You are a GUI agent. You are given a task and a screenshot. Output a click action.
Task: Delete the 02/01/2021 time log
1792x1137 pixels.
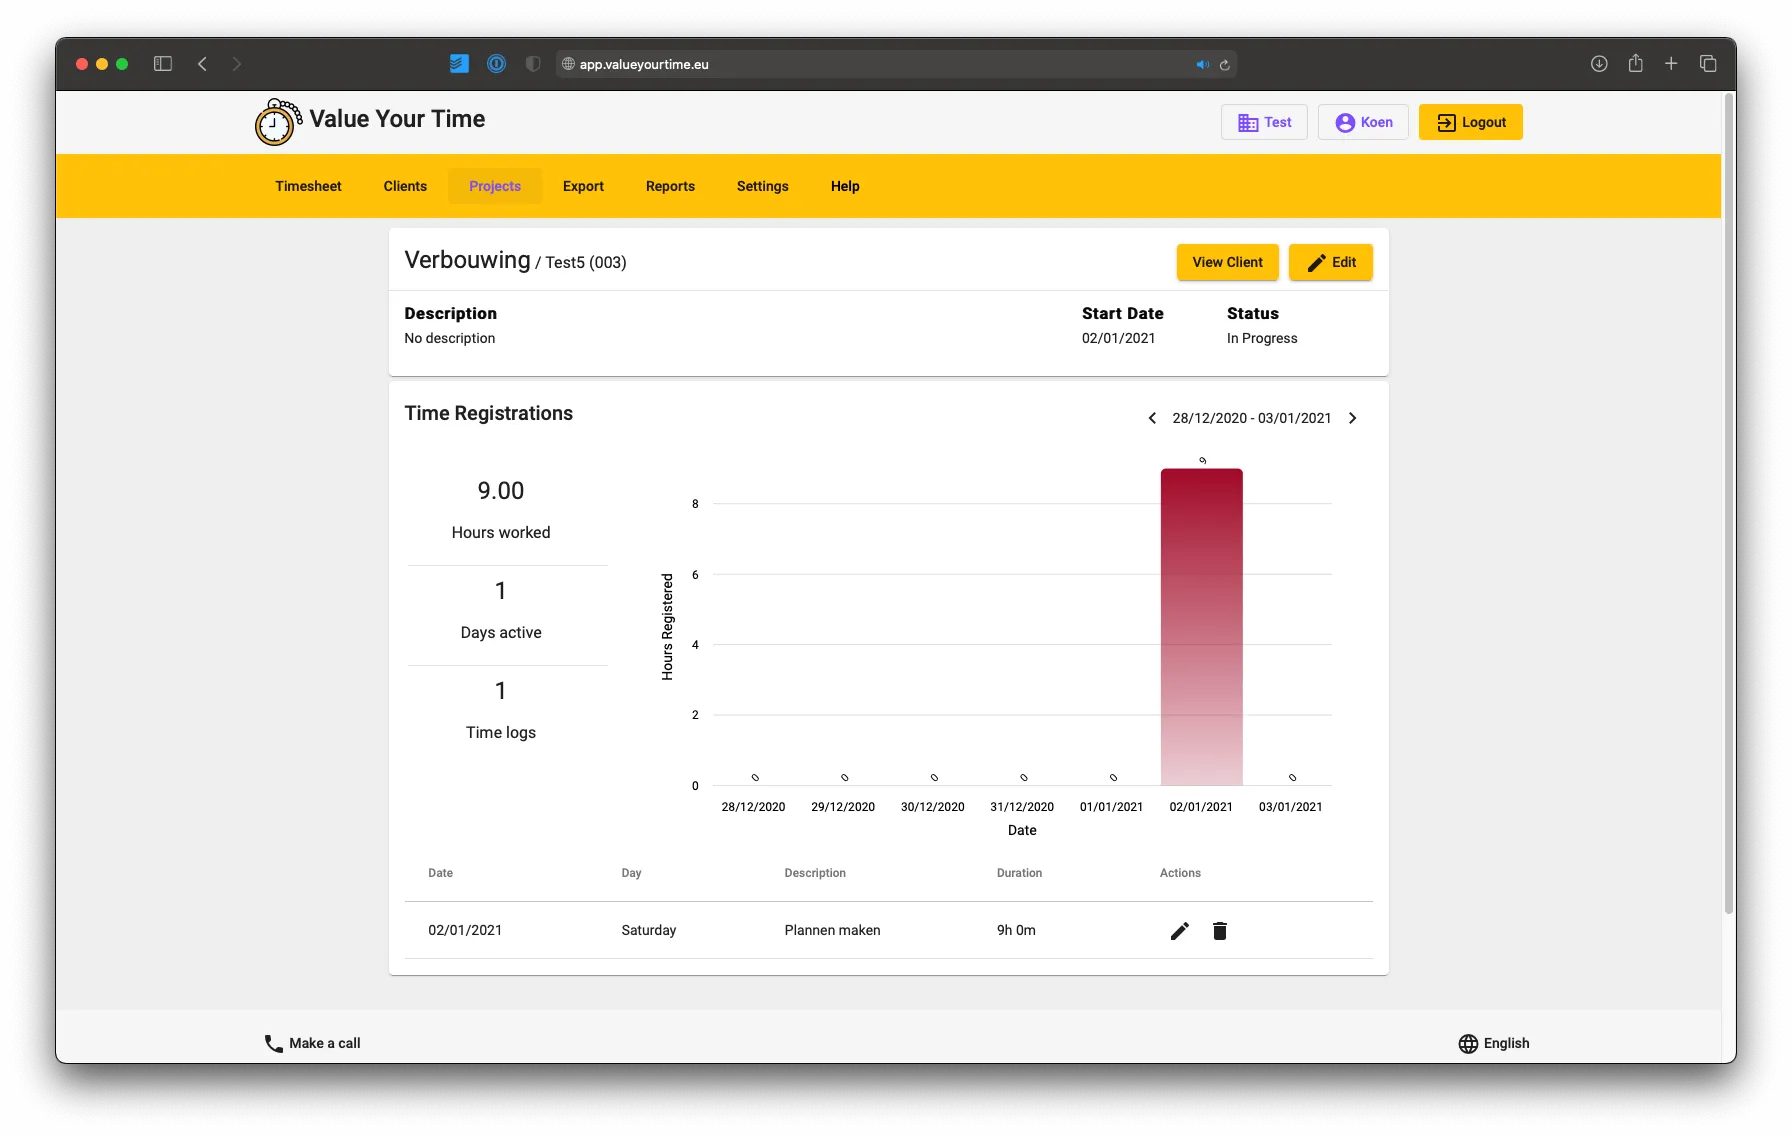(x=1220, y=930)
